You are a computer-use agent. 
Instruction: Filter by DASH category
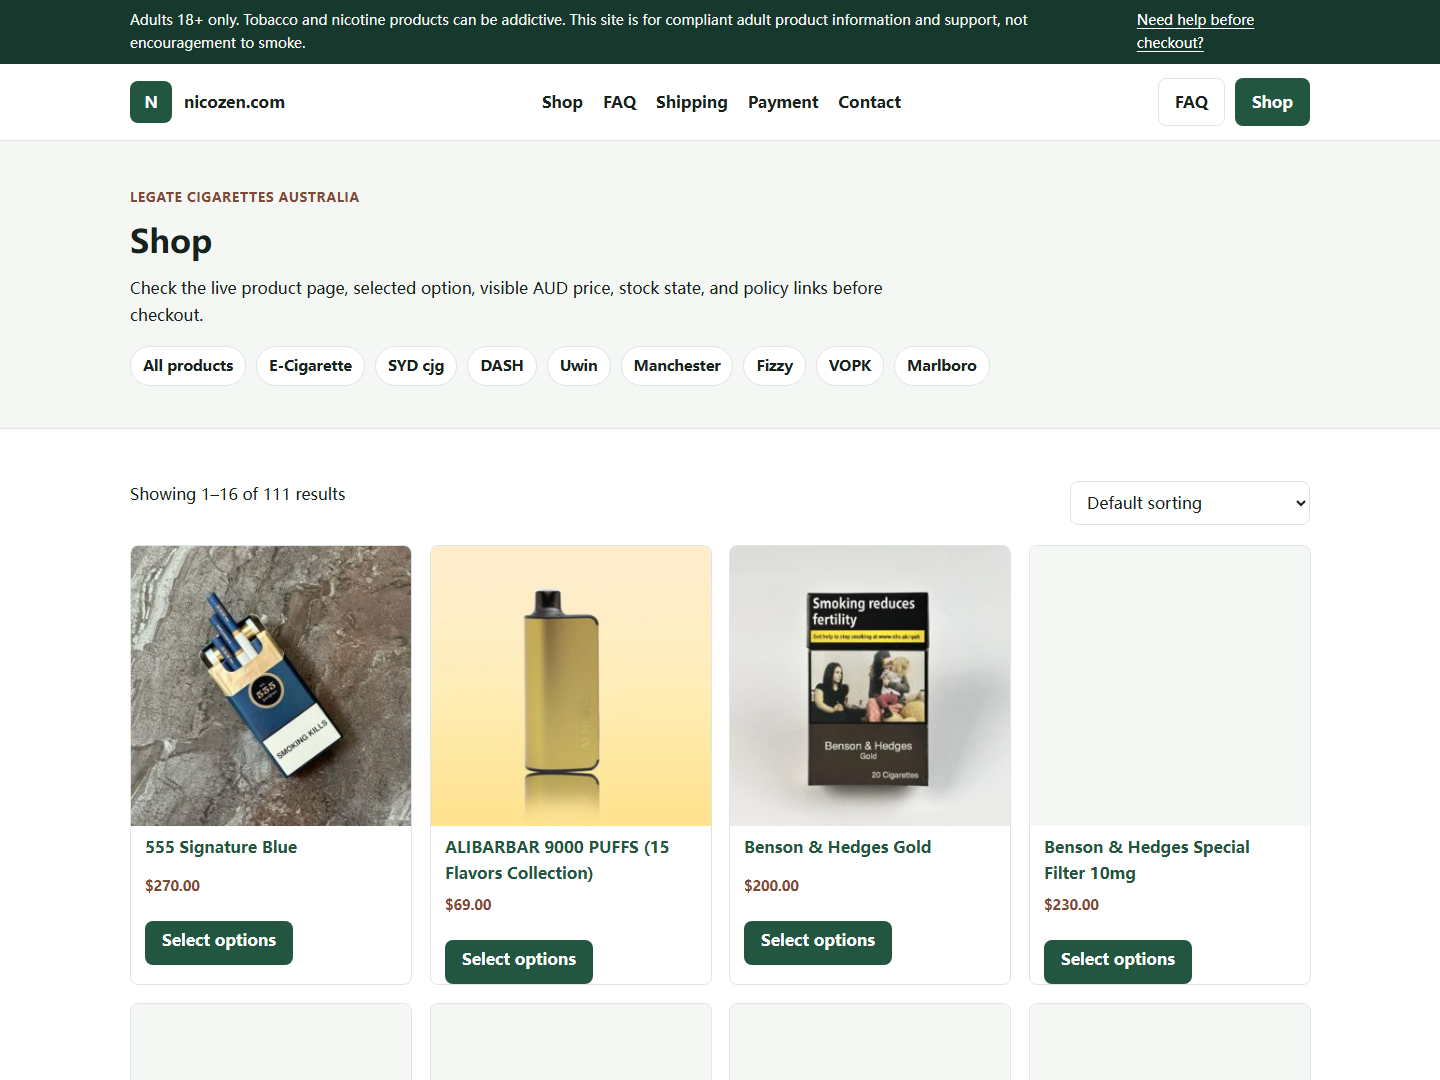pyautogui.click(x=502, y=366)
